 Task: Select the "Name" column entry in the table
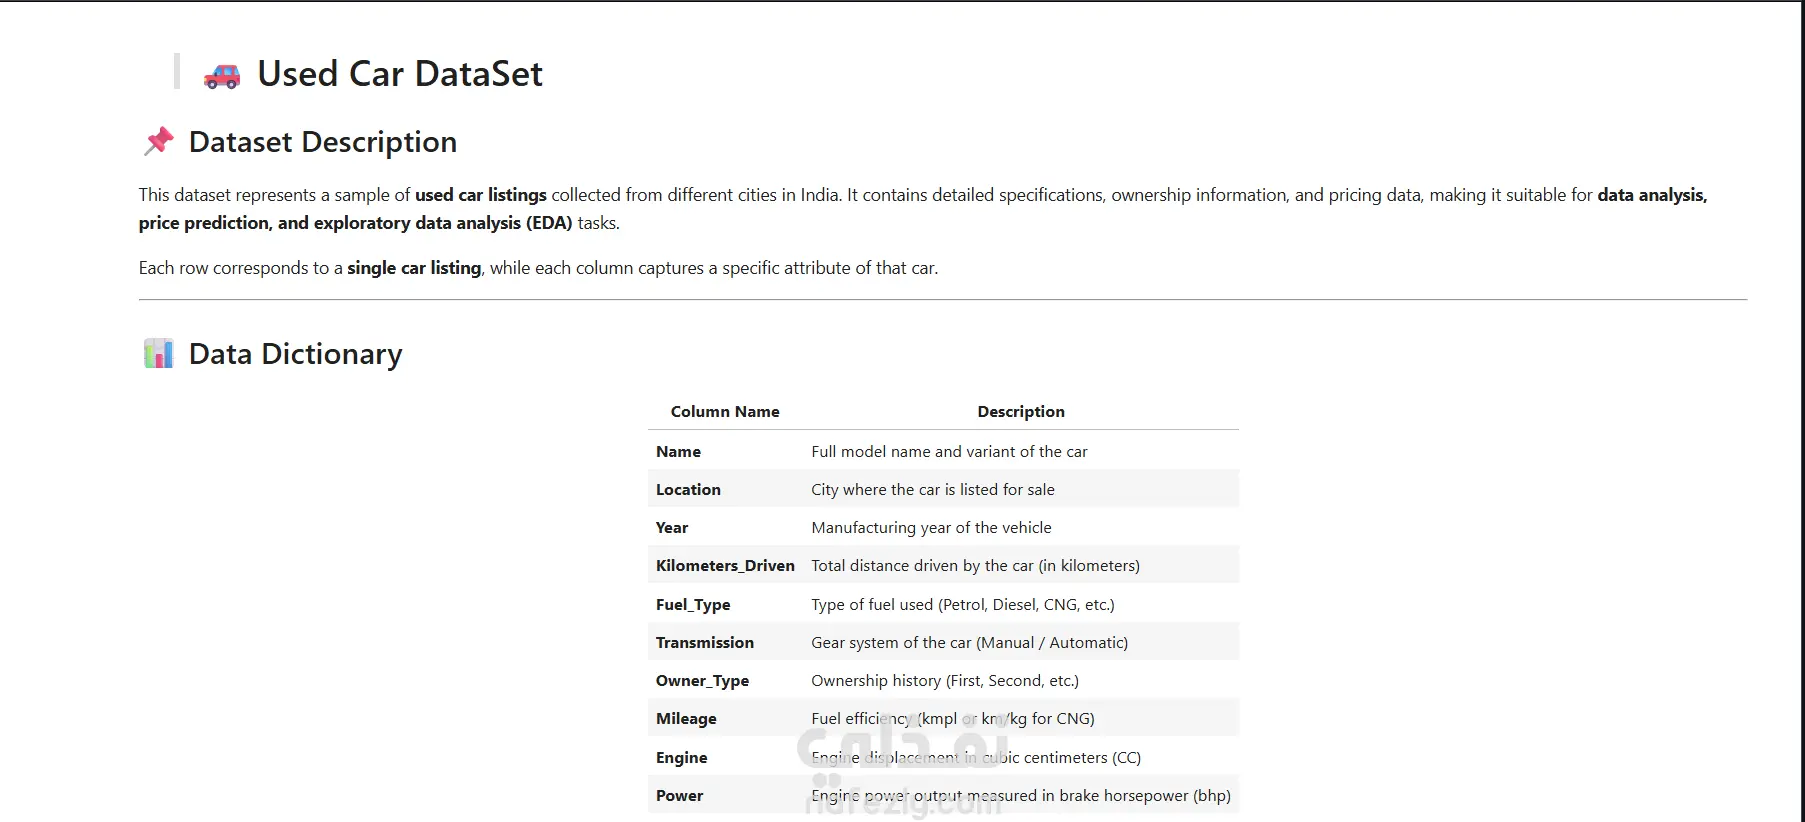coord(678,452)
